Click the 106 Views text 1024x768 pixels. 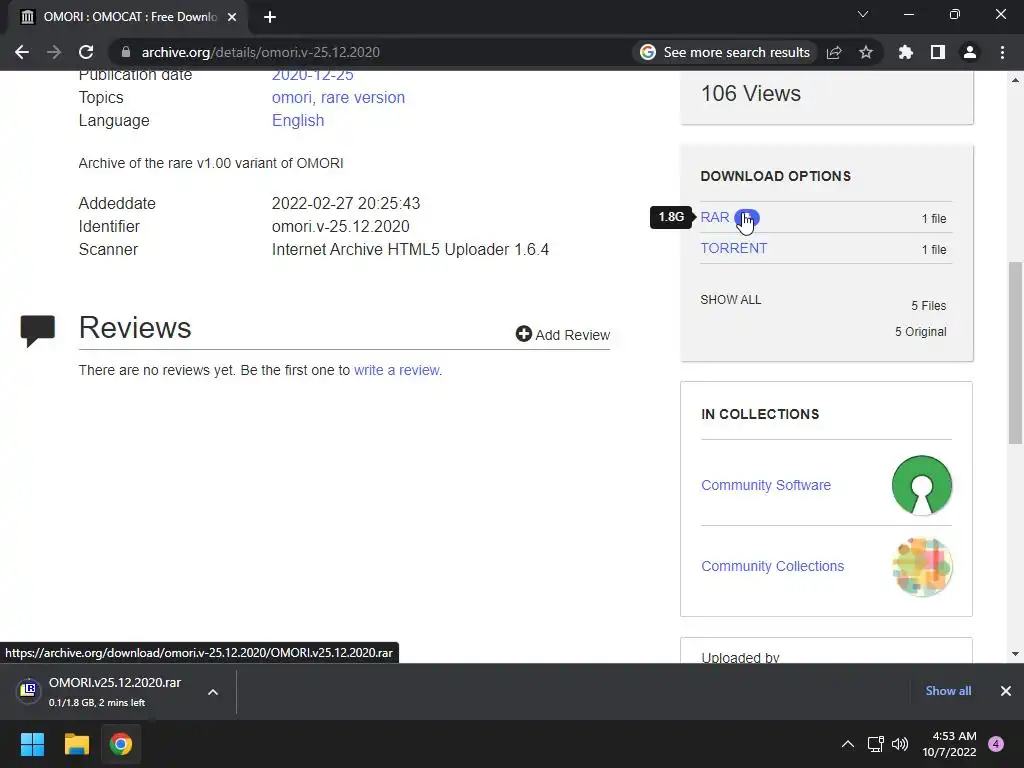pyautogui.click(x=750, y=93)
